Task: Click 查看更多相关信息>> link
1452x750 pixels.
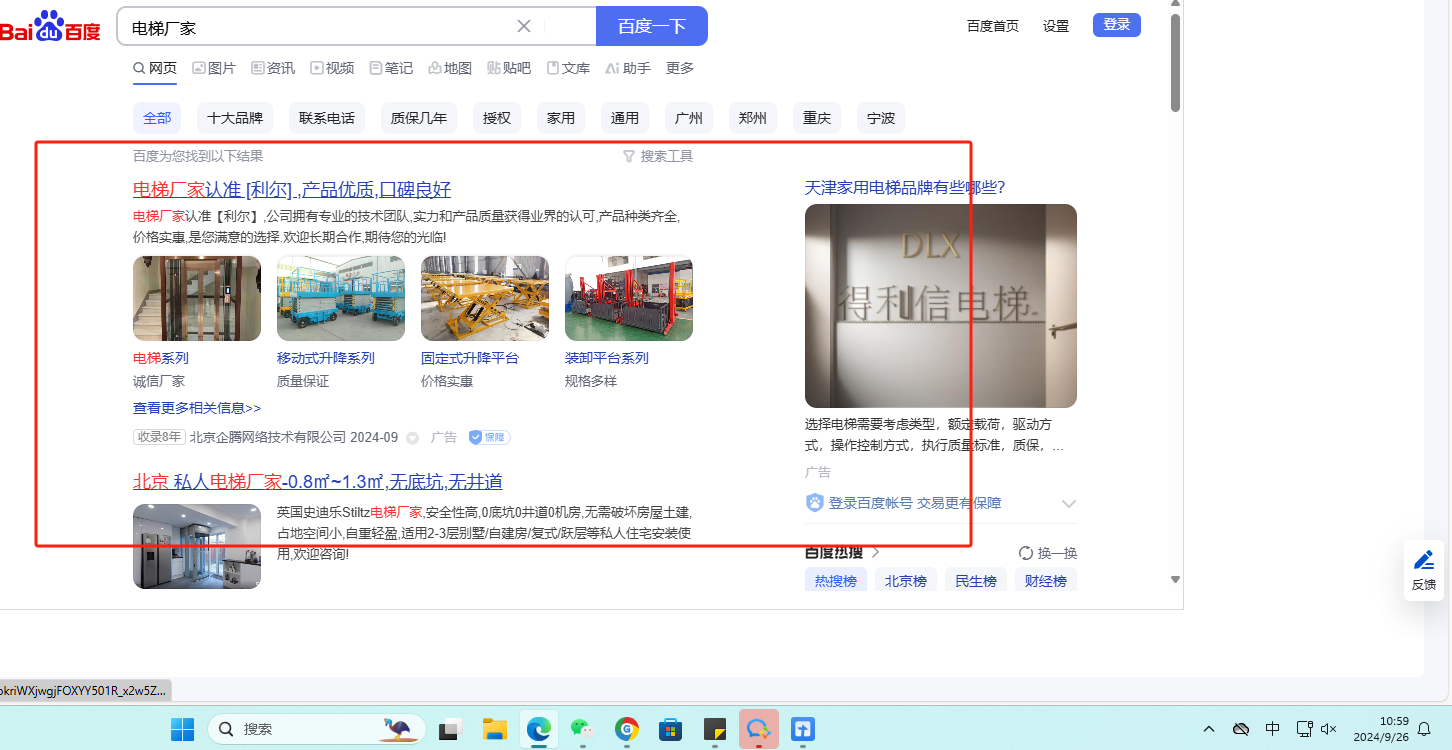Action: [197, 408]
